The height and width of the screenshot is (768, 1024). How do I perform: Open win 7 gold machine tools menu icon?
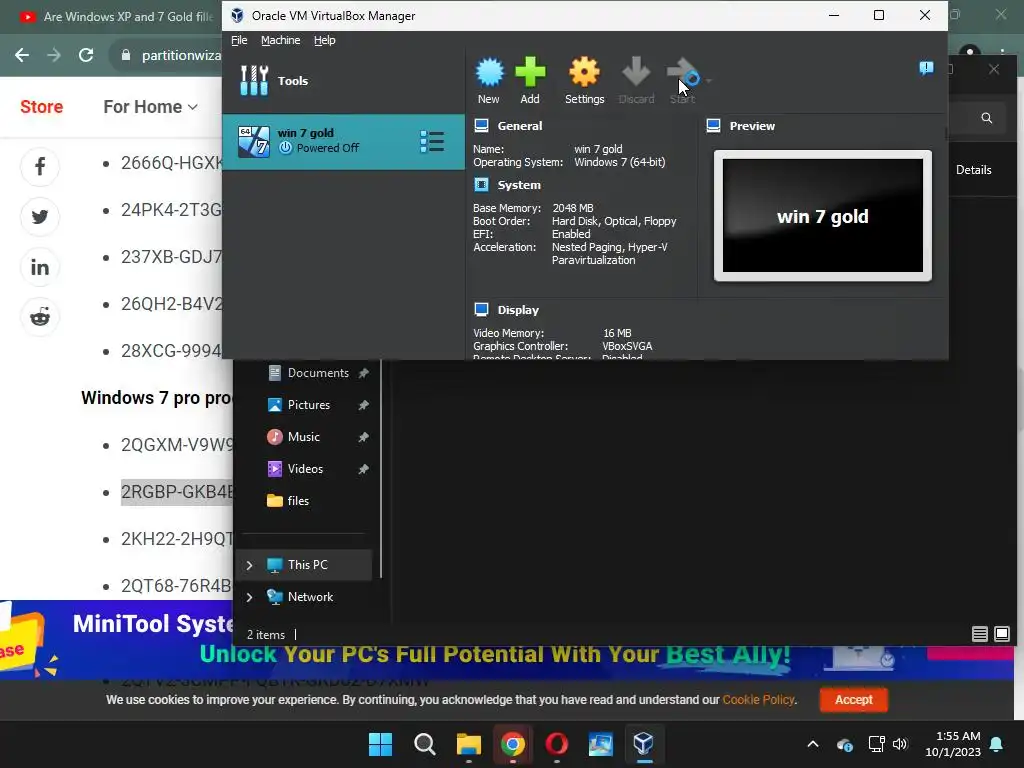[x=432, y=142]
